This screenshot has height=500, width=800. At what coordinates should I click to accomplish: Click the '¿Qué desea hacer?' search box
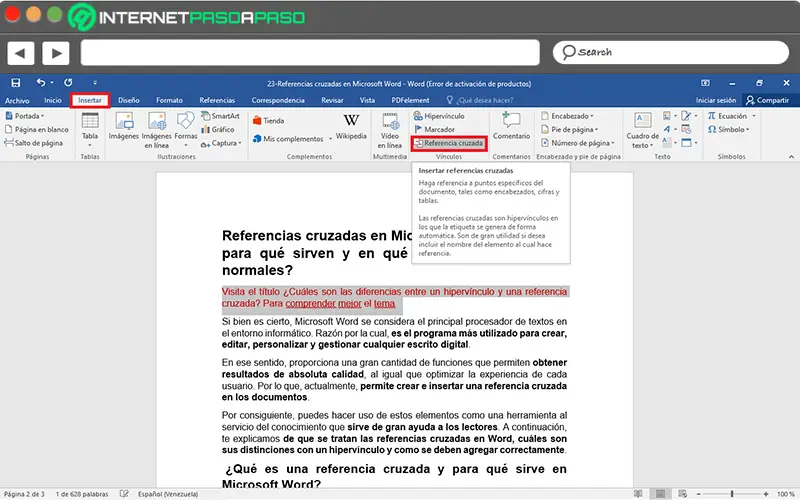(480, 101)
